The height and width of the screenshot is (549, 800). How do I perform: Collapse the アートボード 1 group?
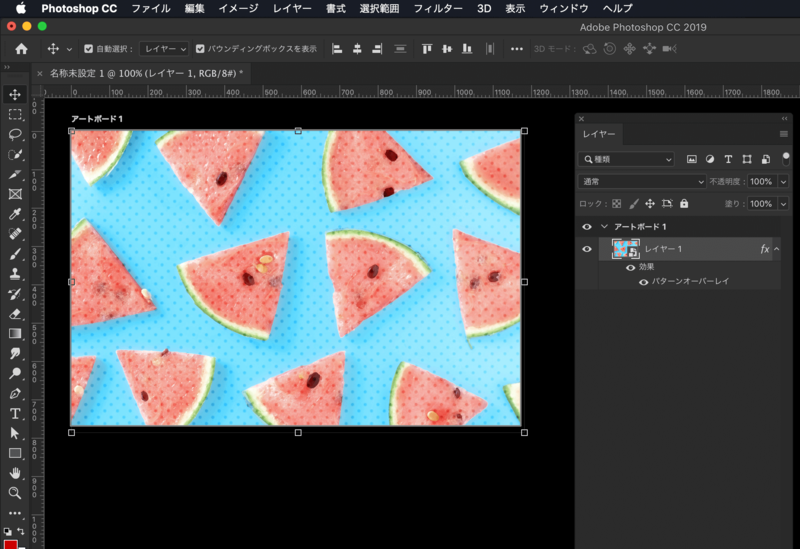pos(603,227)
